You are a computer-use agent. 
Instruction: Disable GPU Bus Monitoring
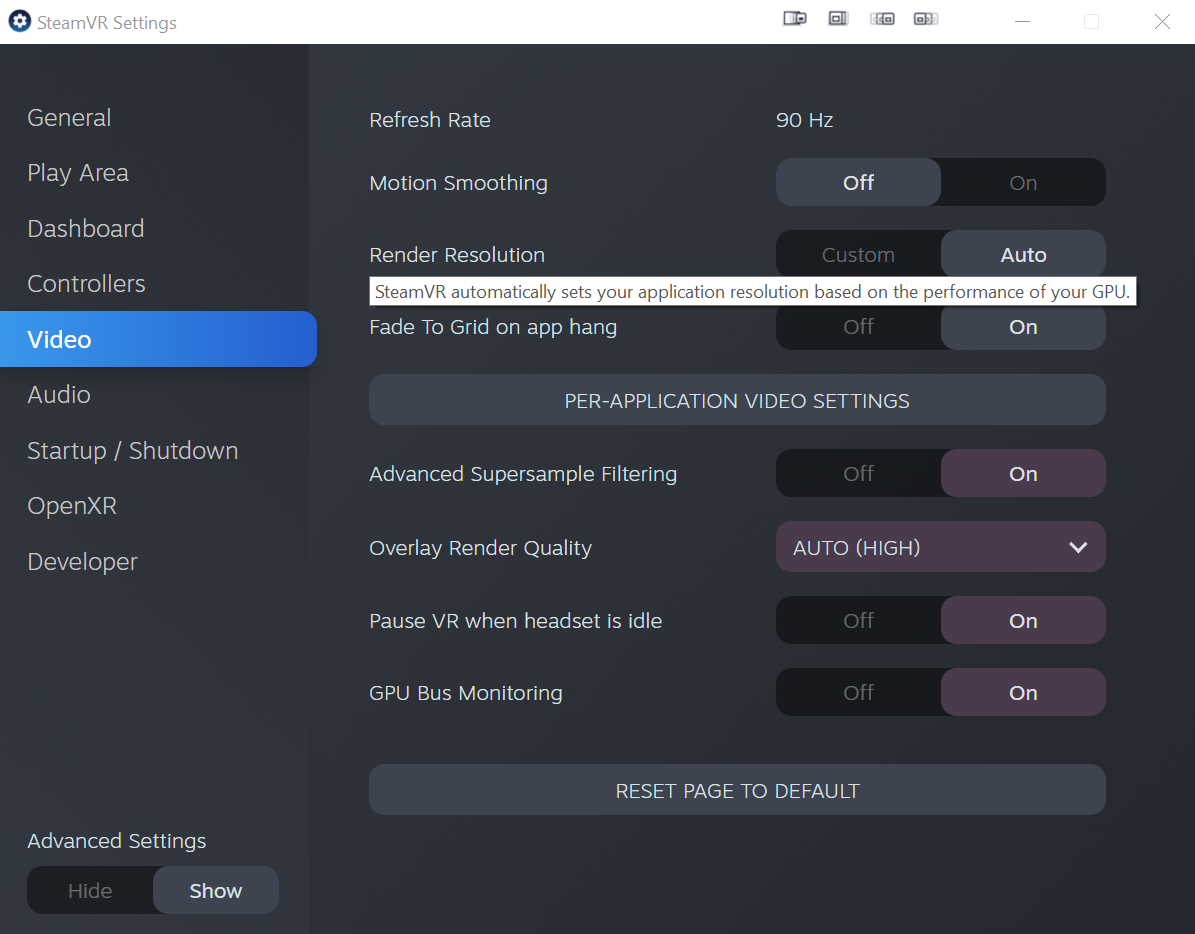click(x=858, y=693)
